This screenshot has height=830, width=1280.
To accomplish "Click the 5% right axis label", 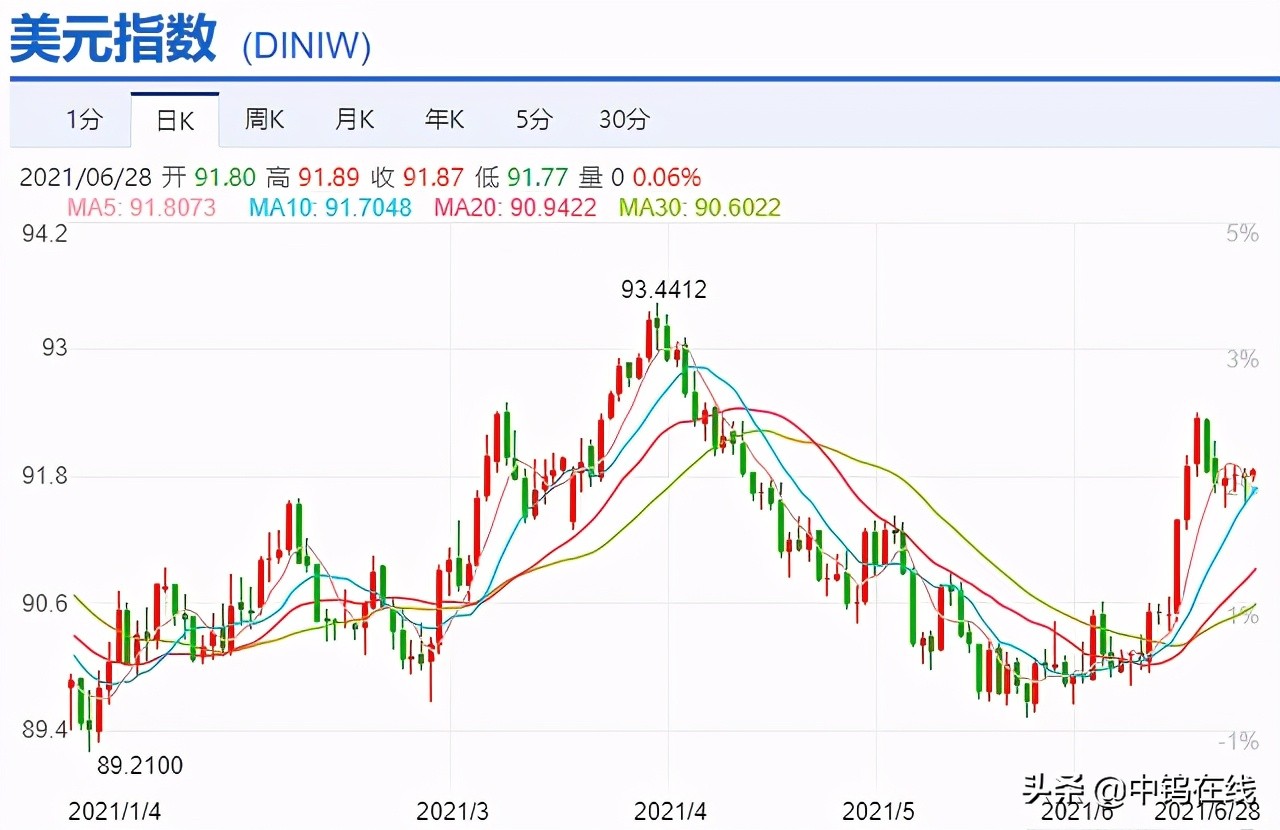I will click(x=1243, y=233).
